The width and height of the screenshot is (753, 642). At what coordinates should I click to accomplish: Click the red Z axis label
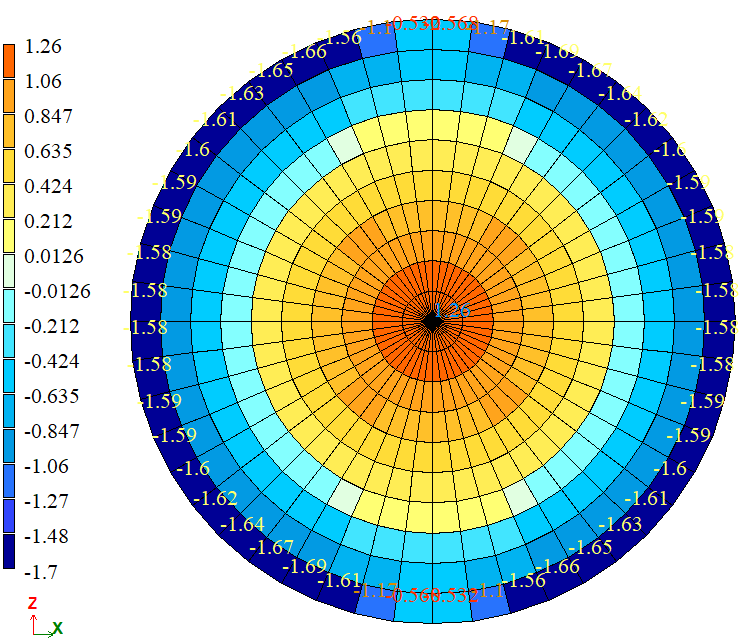pyautogui.click(x=32, y=602)
